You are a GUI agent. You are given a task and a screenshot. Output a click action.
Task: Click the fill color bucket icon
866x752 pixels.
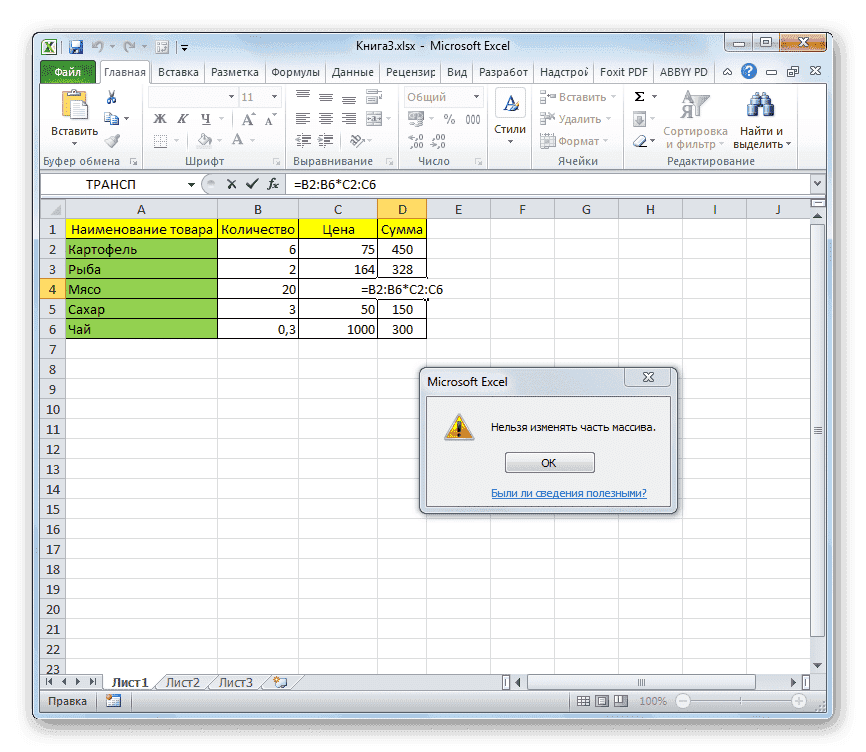click(x=203, y=139)
